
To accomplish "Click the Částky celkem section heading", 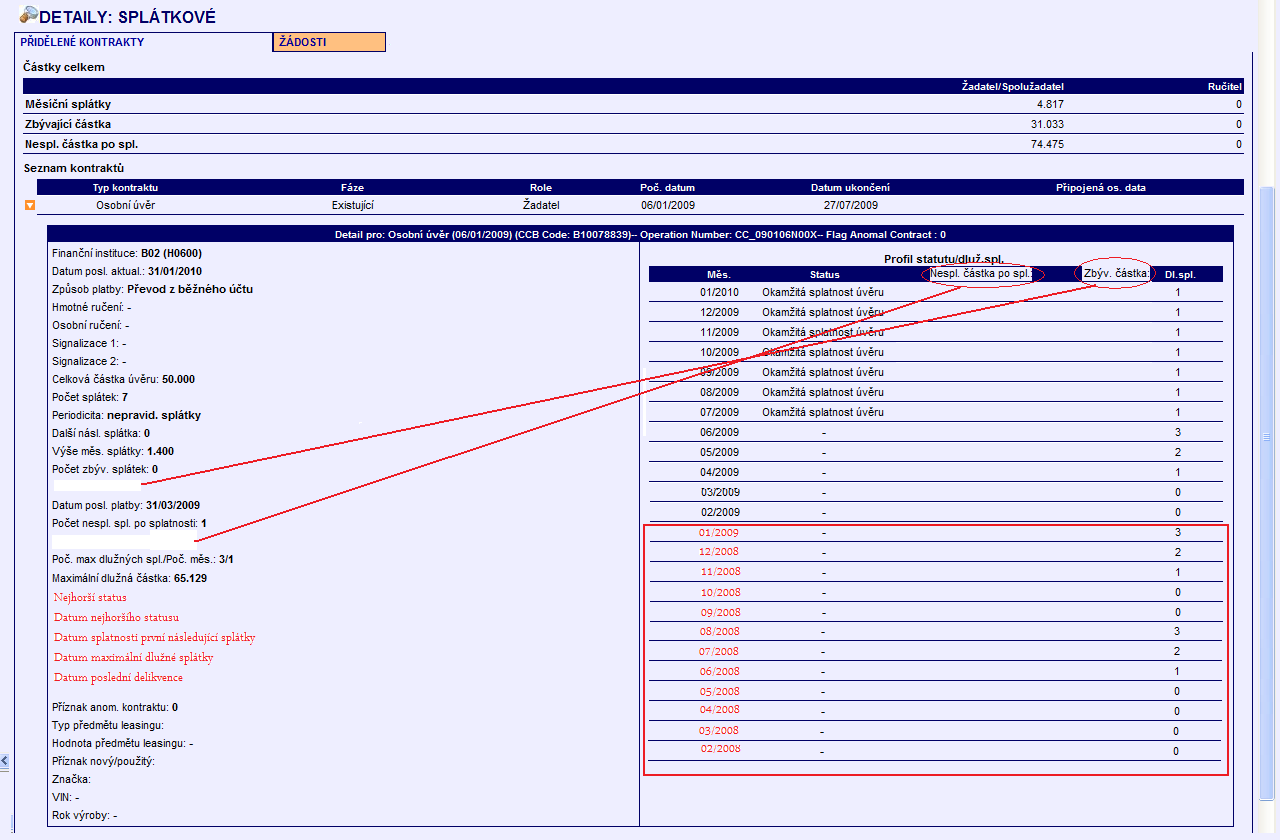I will click(x=64, y=67).
